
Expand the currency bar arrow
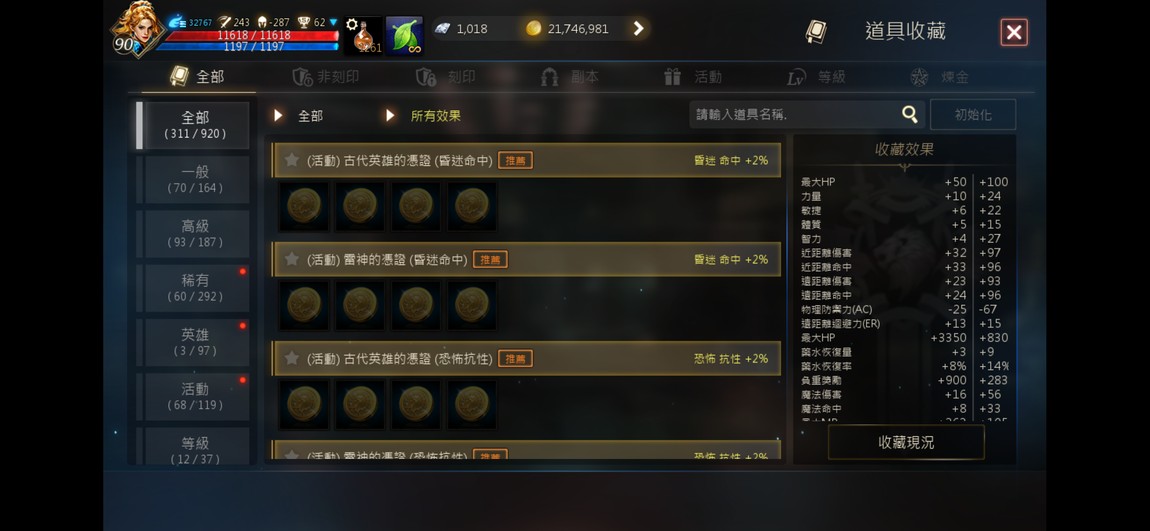tap(638, 29)
